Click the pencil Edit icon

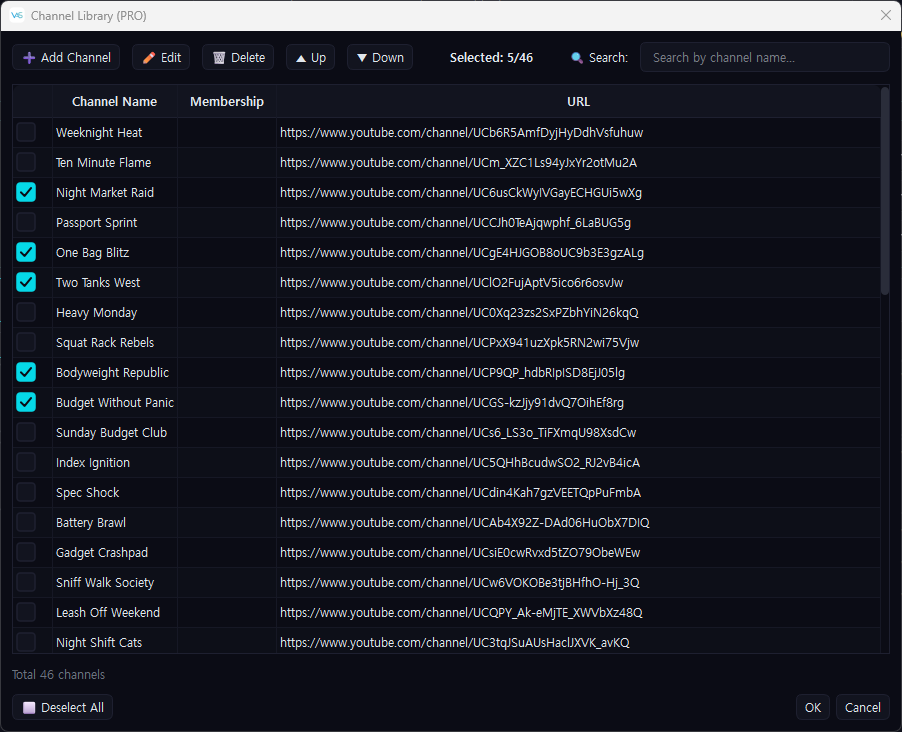coord(149,58)
